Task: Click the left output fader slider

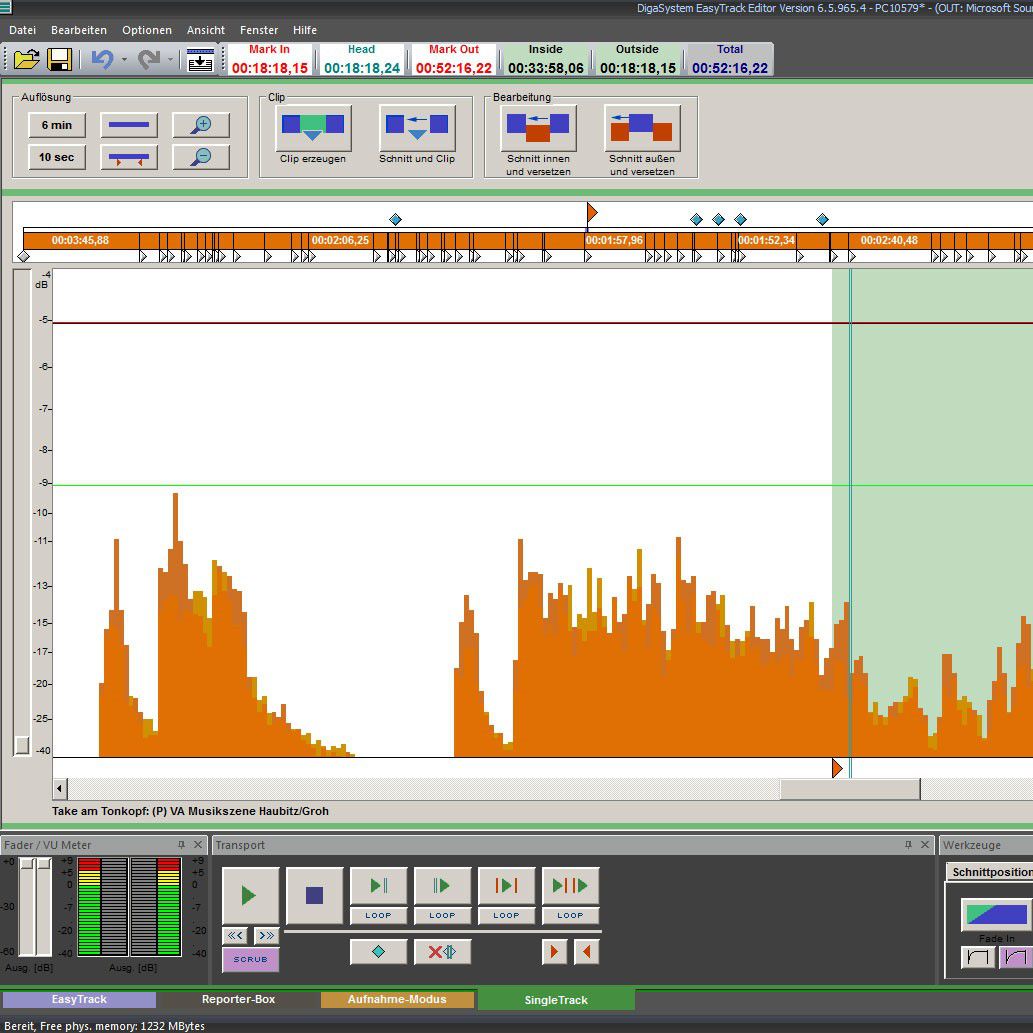Action: click(x=28, y=865)
